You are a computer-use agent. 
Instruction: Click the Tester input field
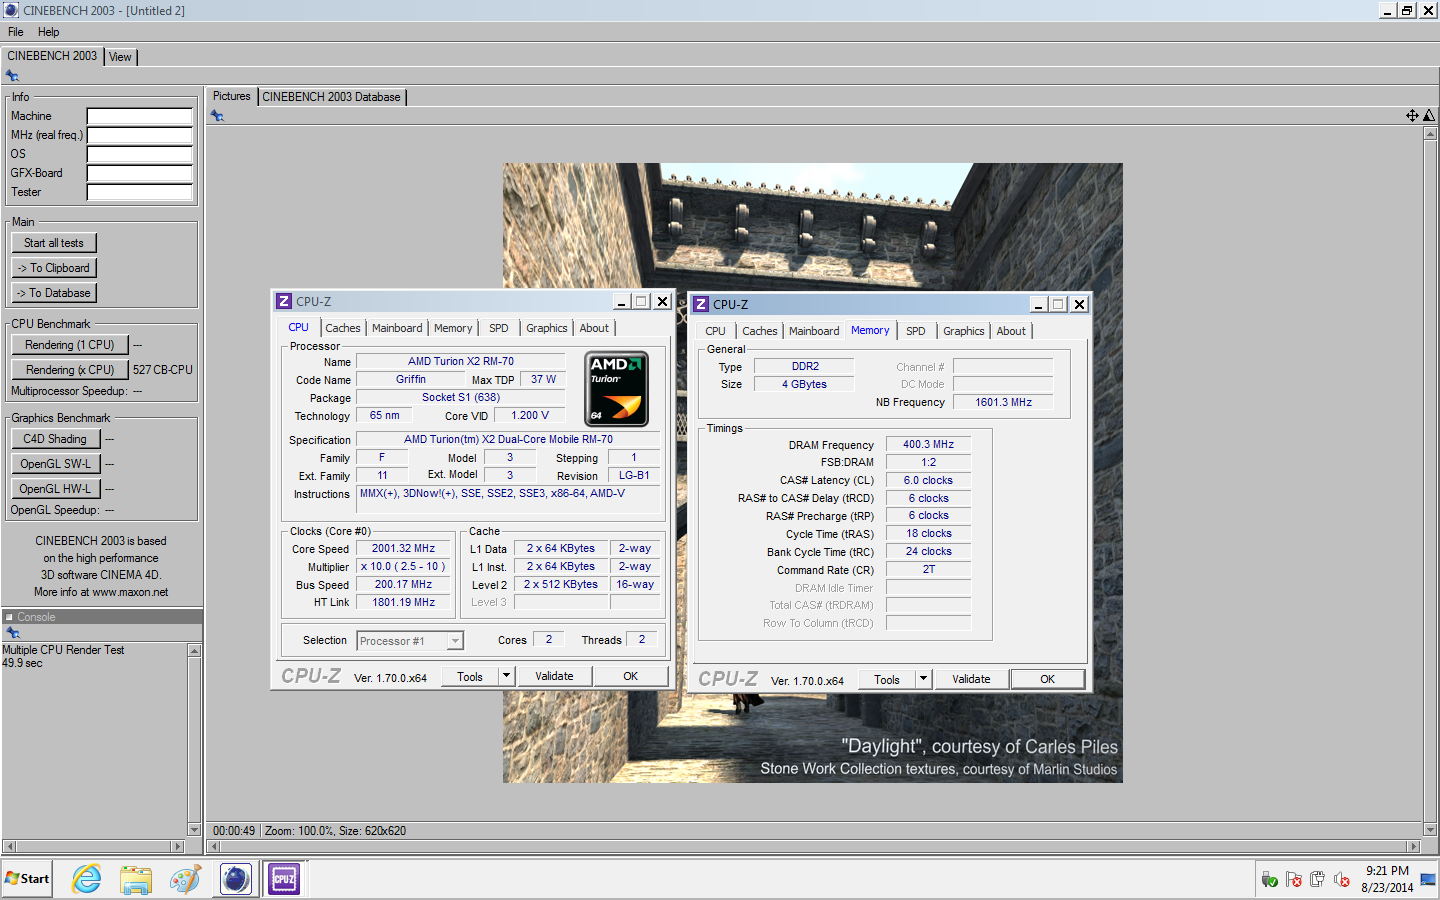[140, 192]
